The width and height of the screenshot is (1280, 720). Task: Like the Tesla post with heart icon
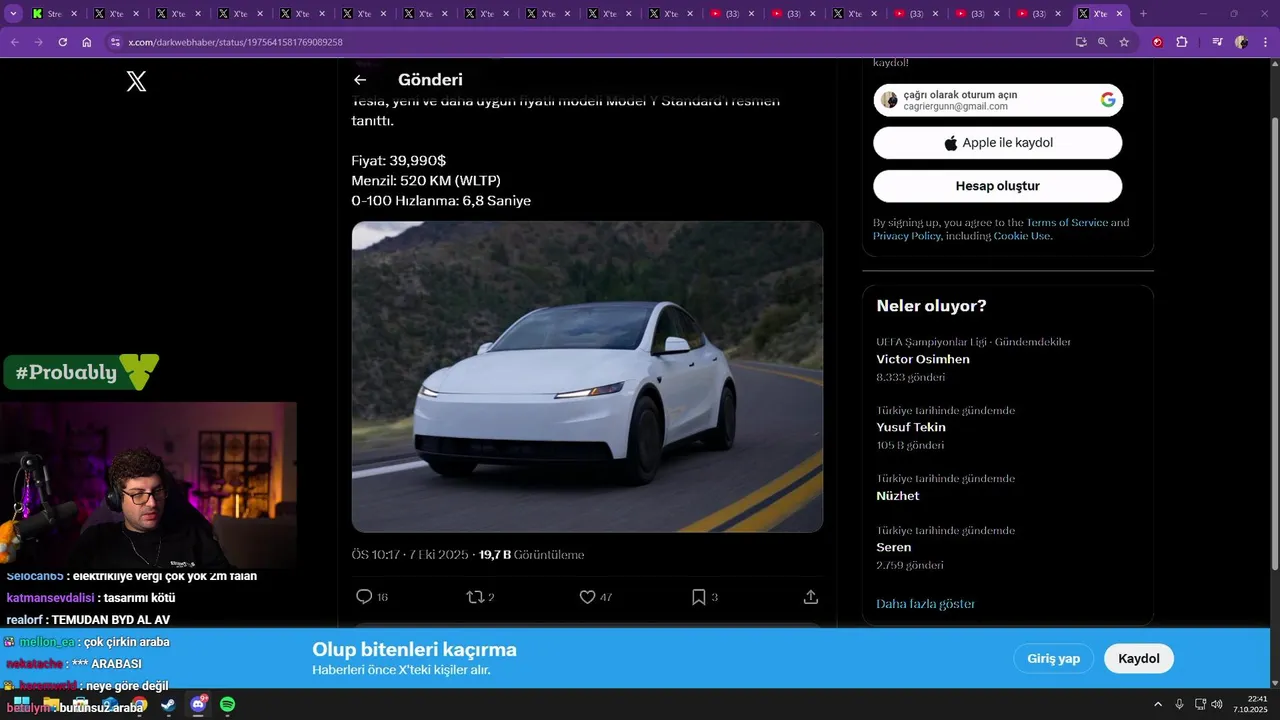tap(587, 597)
